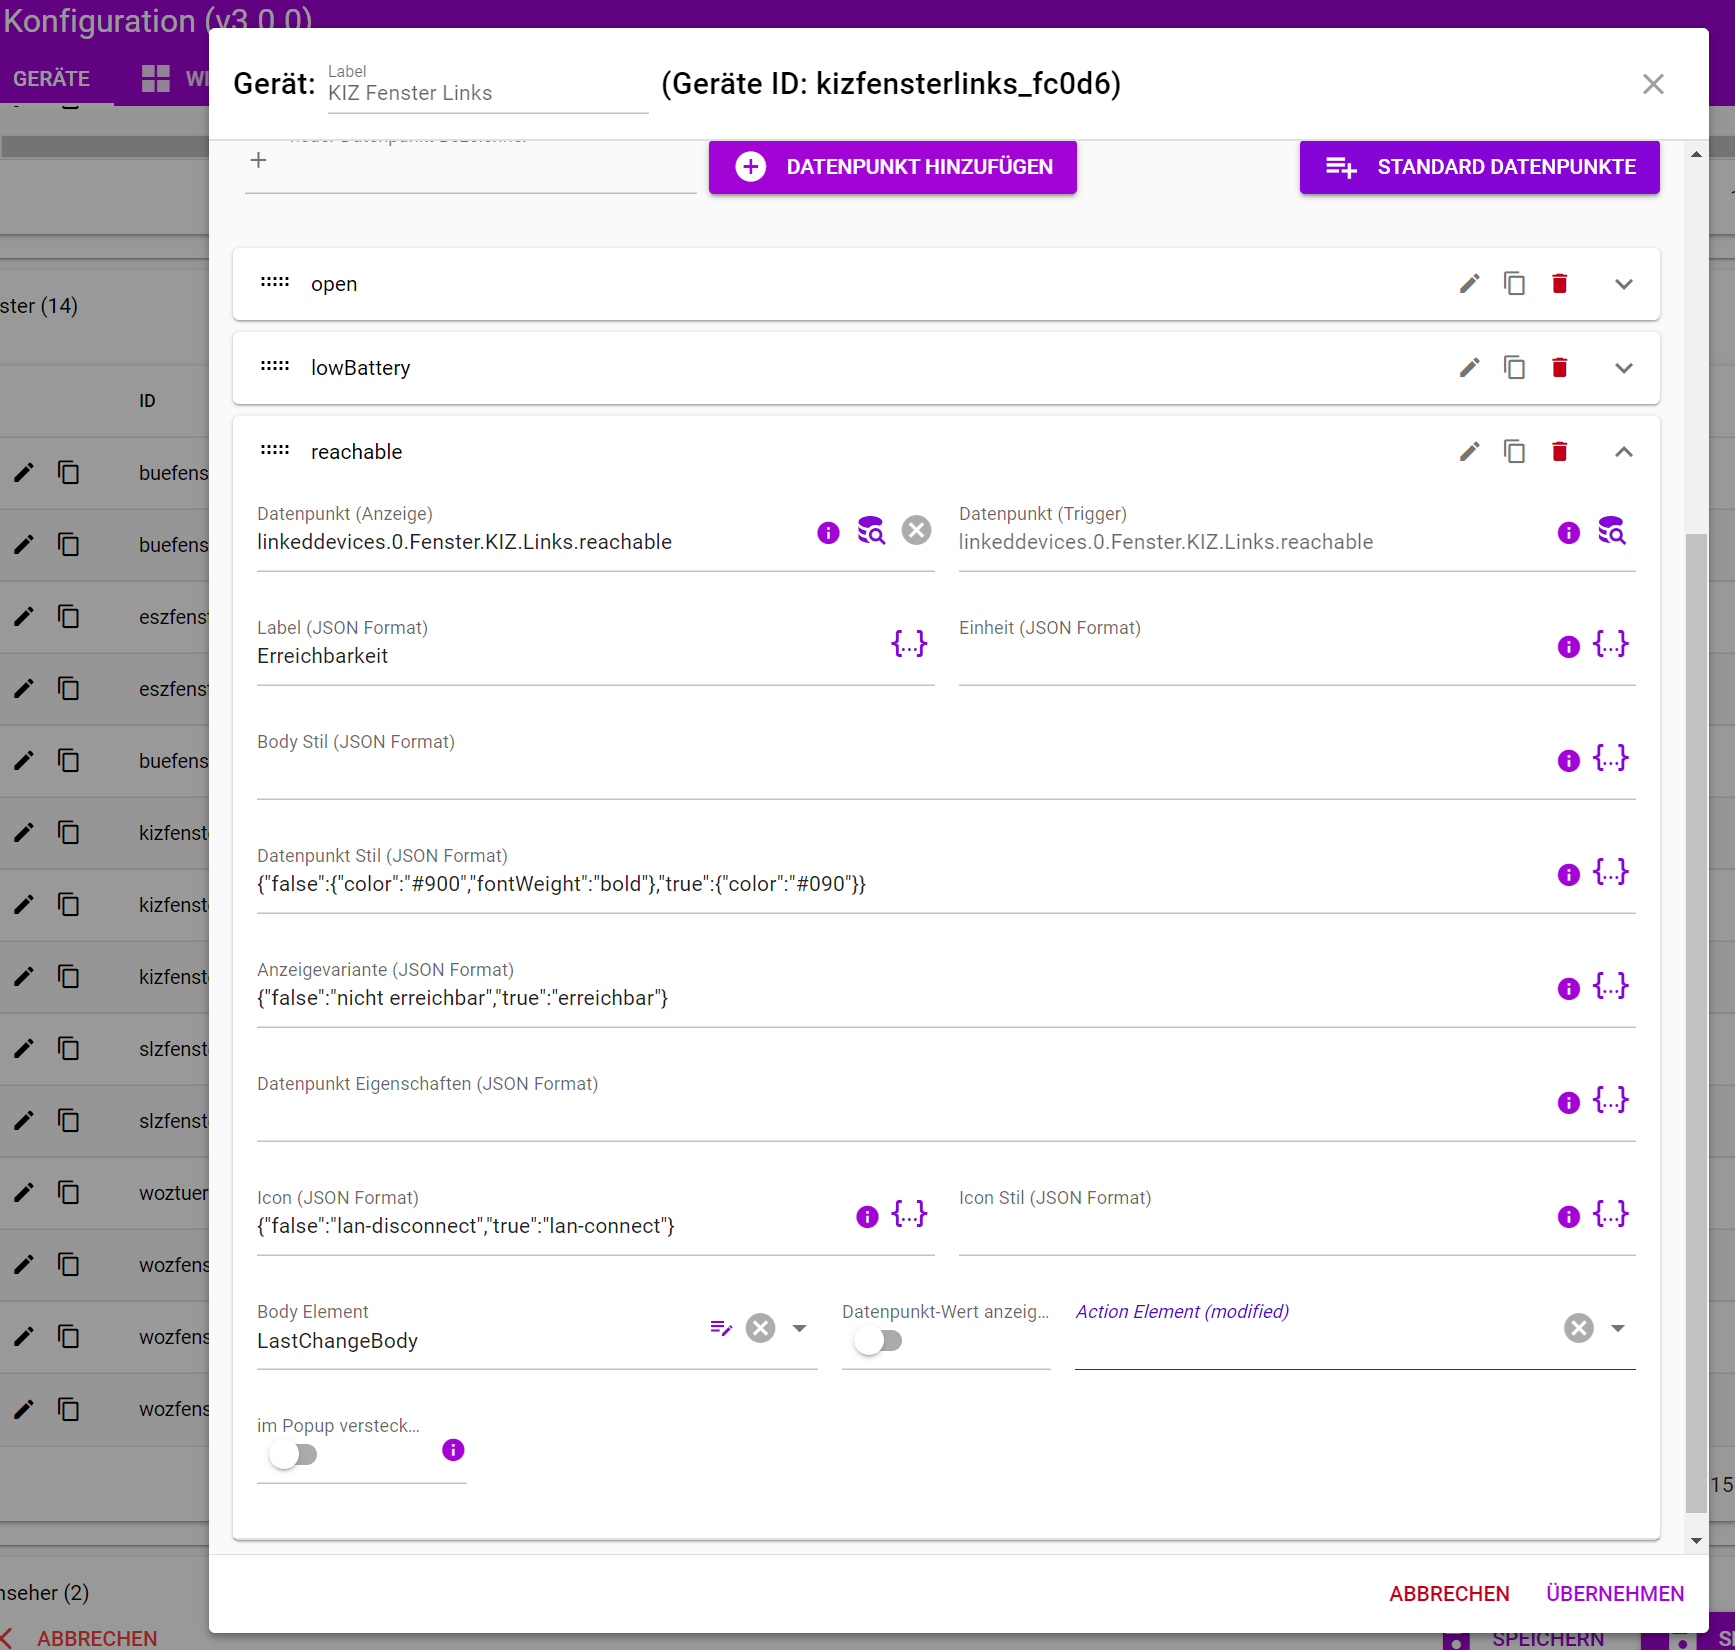1735x1650 pixels.
Task: Edit the device Label field
Action: tap(488, 93)
